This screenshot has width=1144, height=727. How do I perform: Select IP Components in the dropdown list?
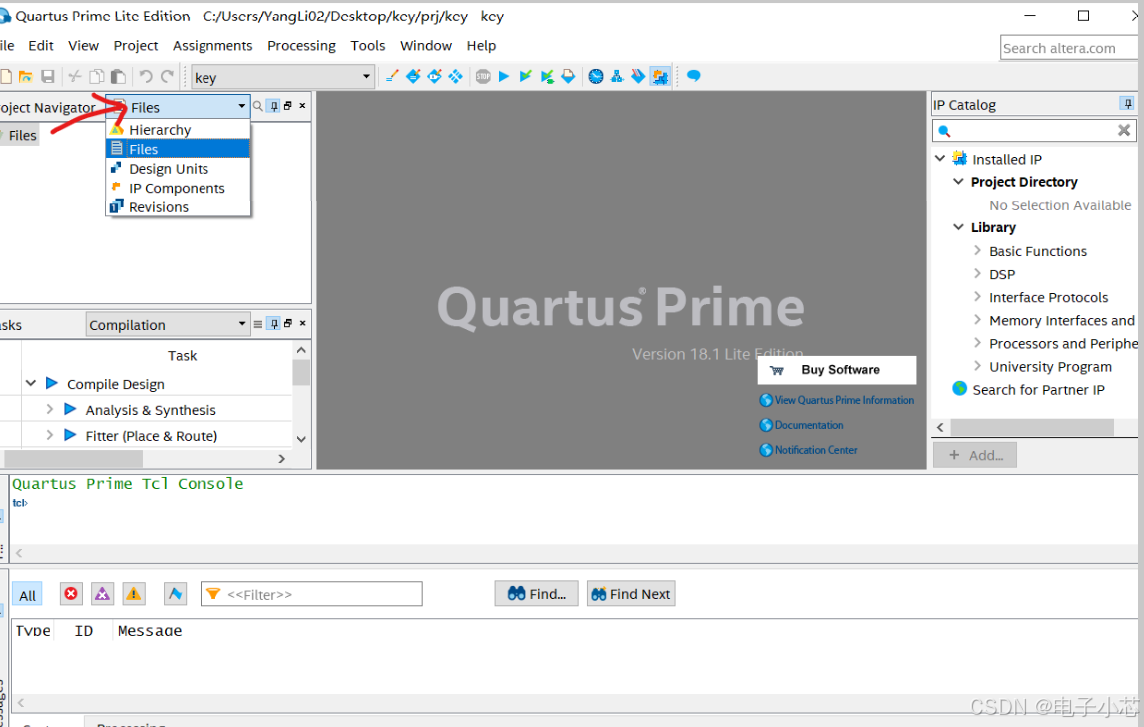coord(178,188)
